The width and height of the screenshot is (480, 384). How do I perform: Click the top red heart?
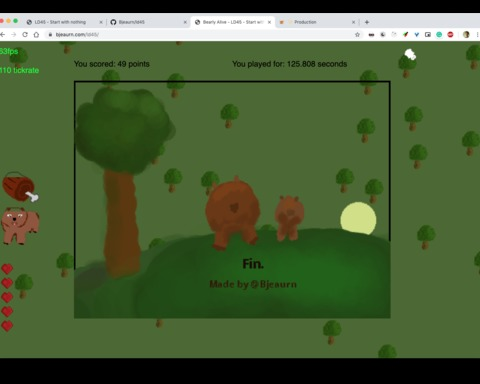pyautogui.click(x=7, y=269)
